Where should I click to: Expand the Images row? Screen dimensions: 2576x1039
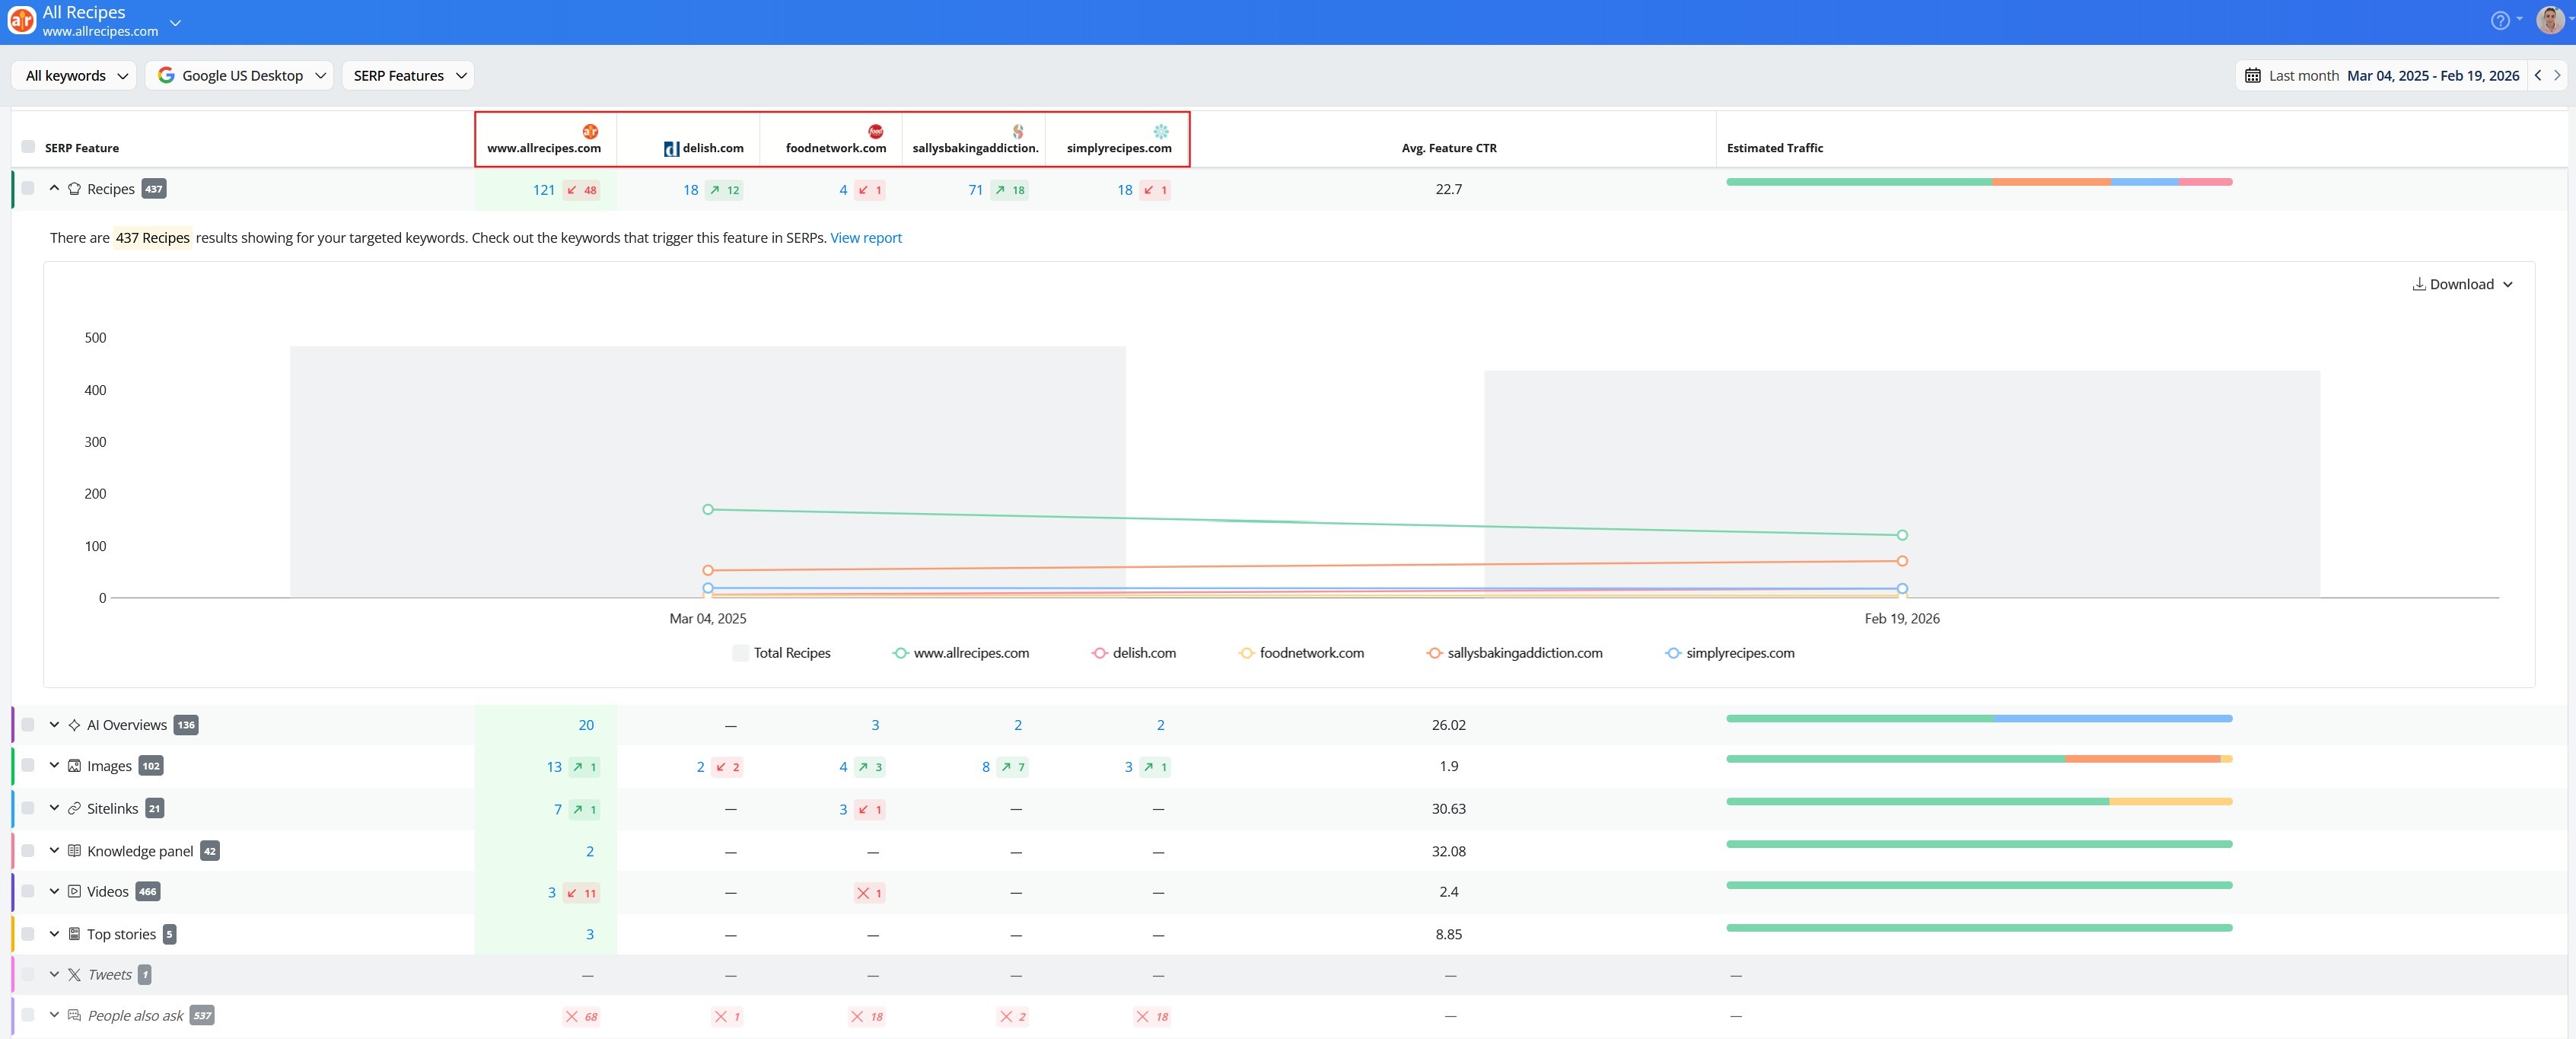(x=54, y=765)
